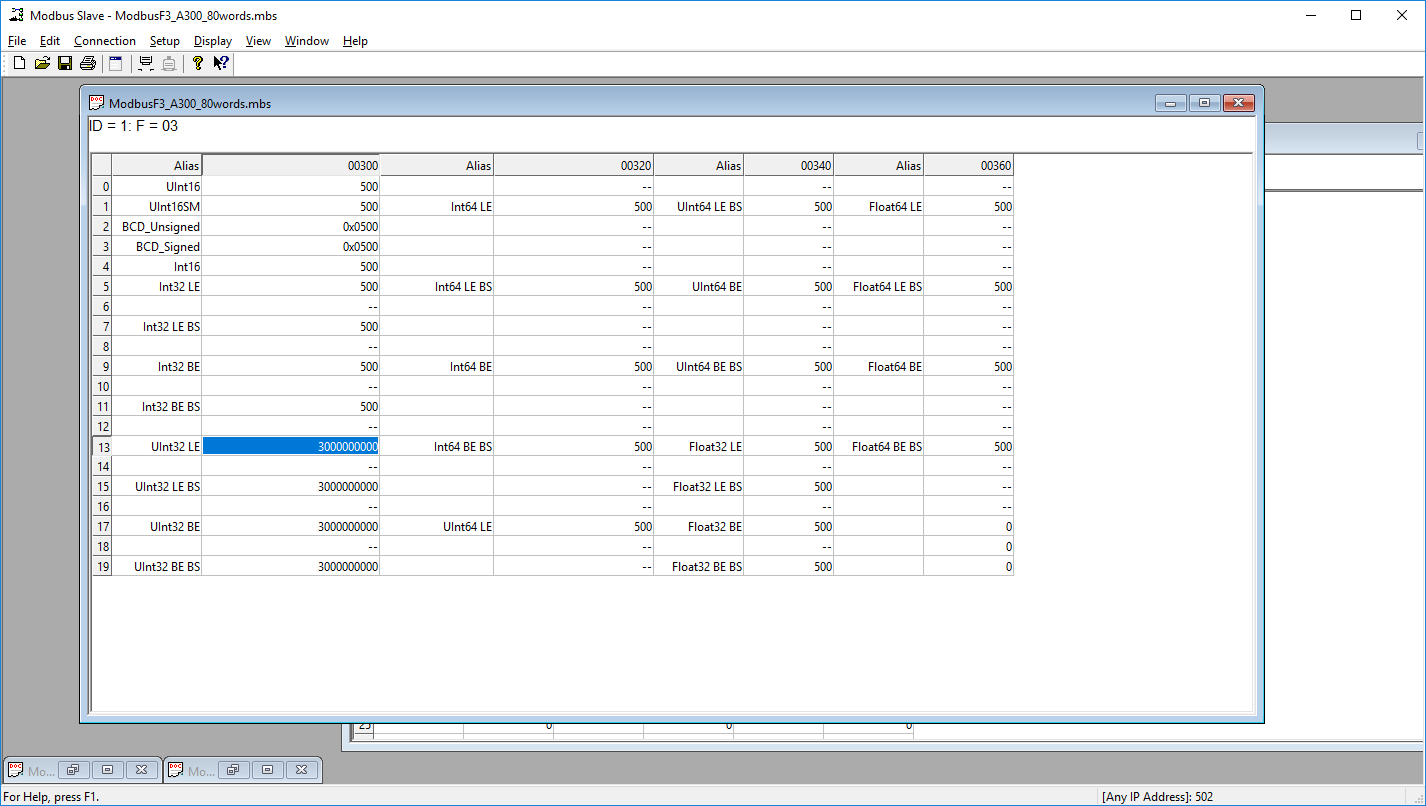Screen dimensions: 1426x806
Task: Select the 0x0500 value beside BCD_Signed
Action: pyautogui.click(x=291, y=246)
